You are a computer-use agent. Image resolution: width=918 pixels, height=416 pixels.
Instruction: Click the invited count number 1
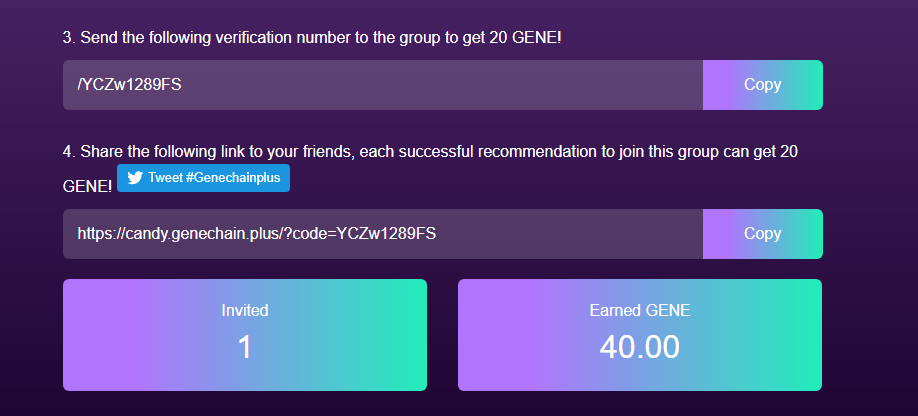click(245, 347)
